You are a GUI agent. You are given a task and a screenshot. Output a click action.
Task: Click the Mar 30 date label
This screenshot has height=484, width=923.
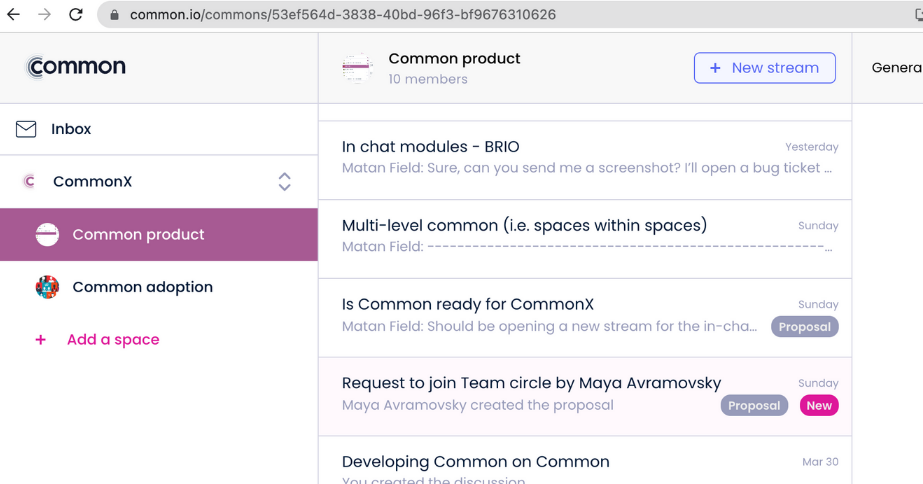820,462
